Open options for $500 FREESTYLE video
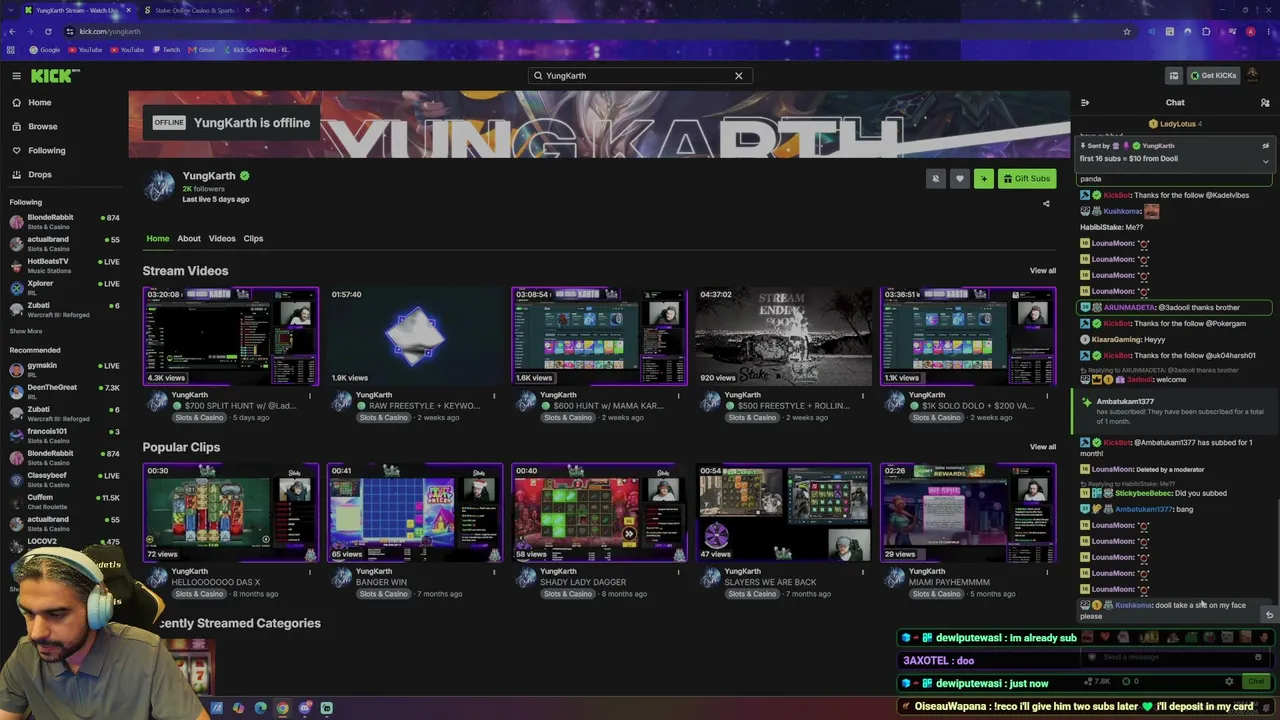Screen dimensions: 1280x720 click(862, 396)
